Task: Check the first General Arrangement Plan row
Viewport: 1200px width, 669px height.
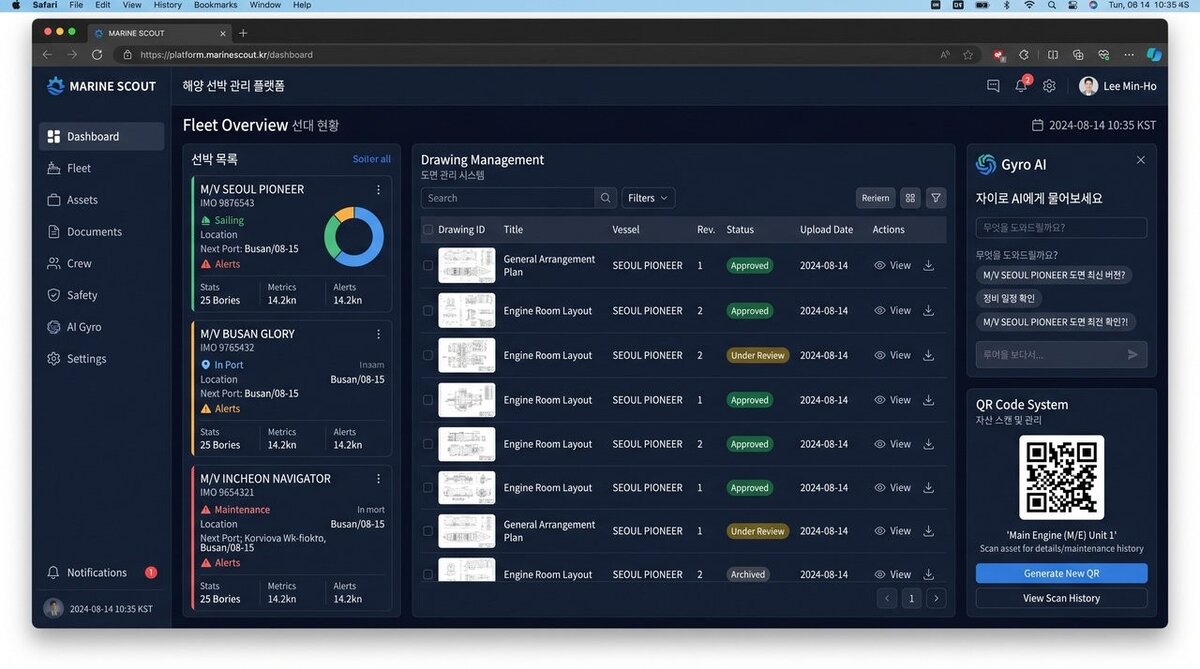Action: [428, 265]
